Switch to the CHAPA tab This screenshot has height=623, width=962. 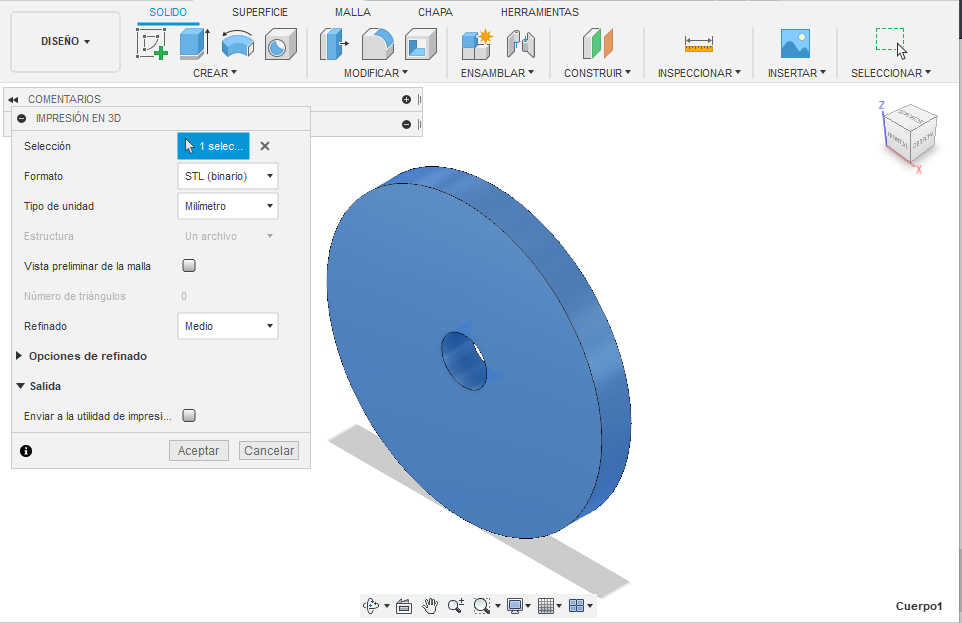[435, 12]
